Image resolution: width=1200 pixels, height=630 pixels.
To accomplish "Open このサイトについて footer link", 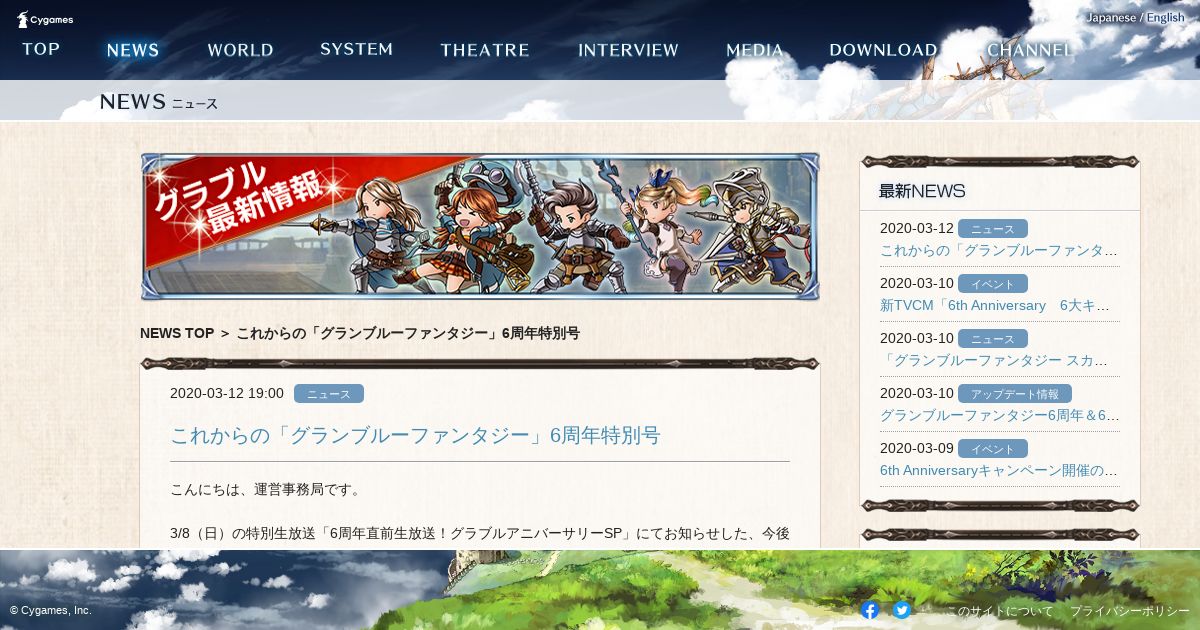I will (x=999, y=610).
